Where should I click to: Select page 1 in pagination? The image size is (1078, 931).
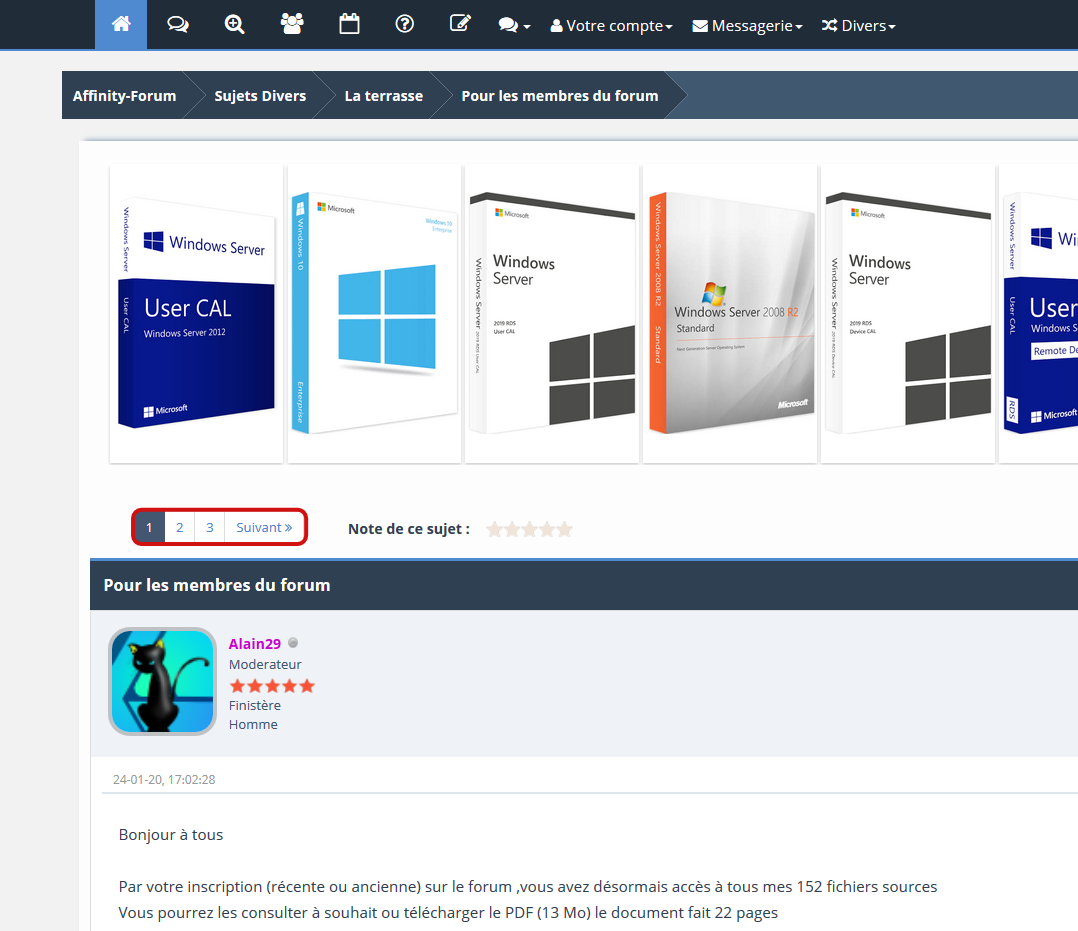[149, 527]
